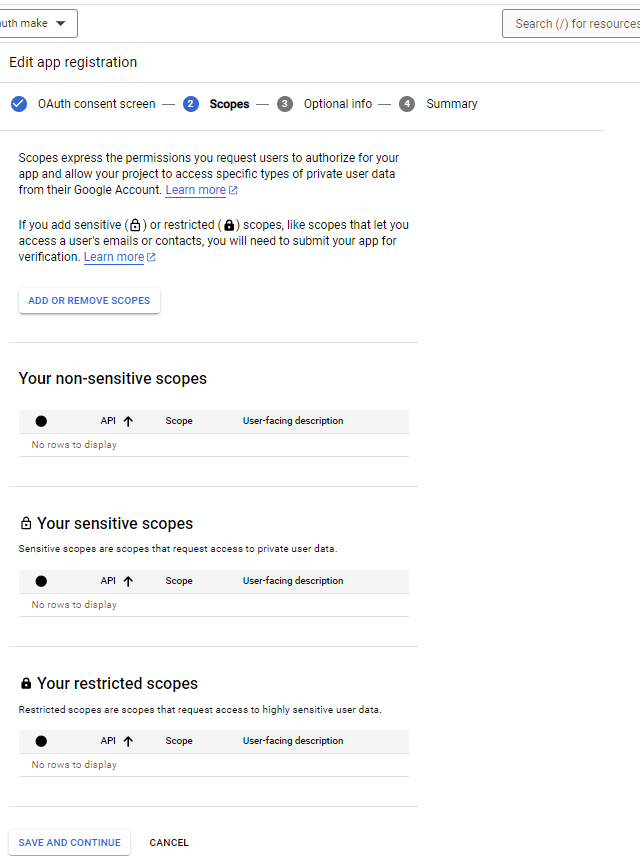Click the API sort arrow in restricted scopes
The height and width of the screenshot is (856, 640).
point(128,741)
